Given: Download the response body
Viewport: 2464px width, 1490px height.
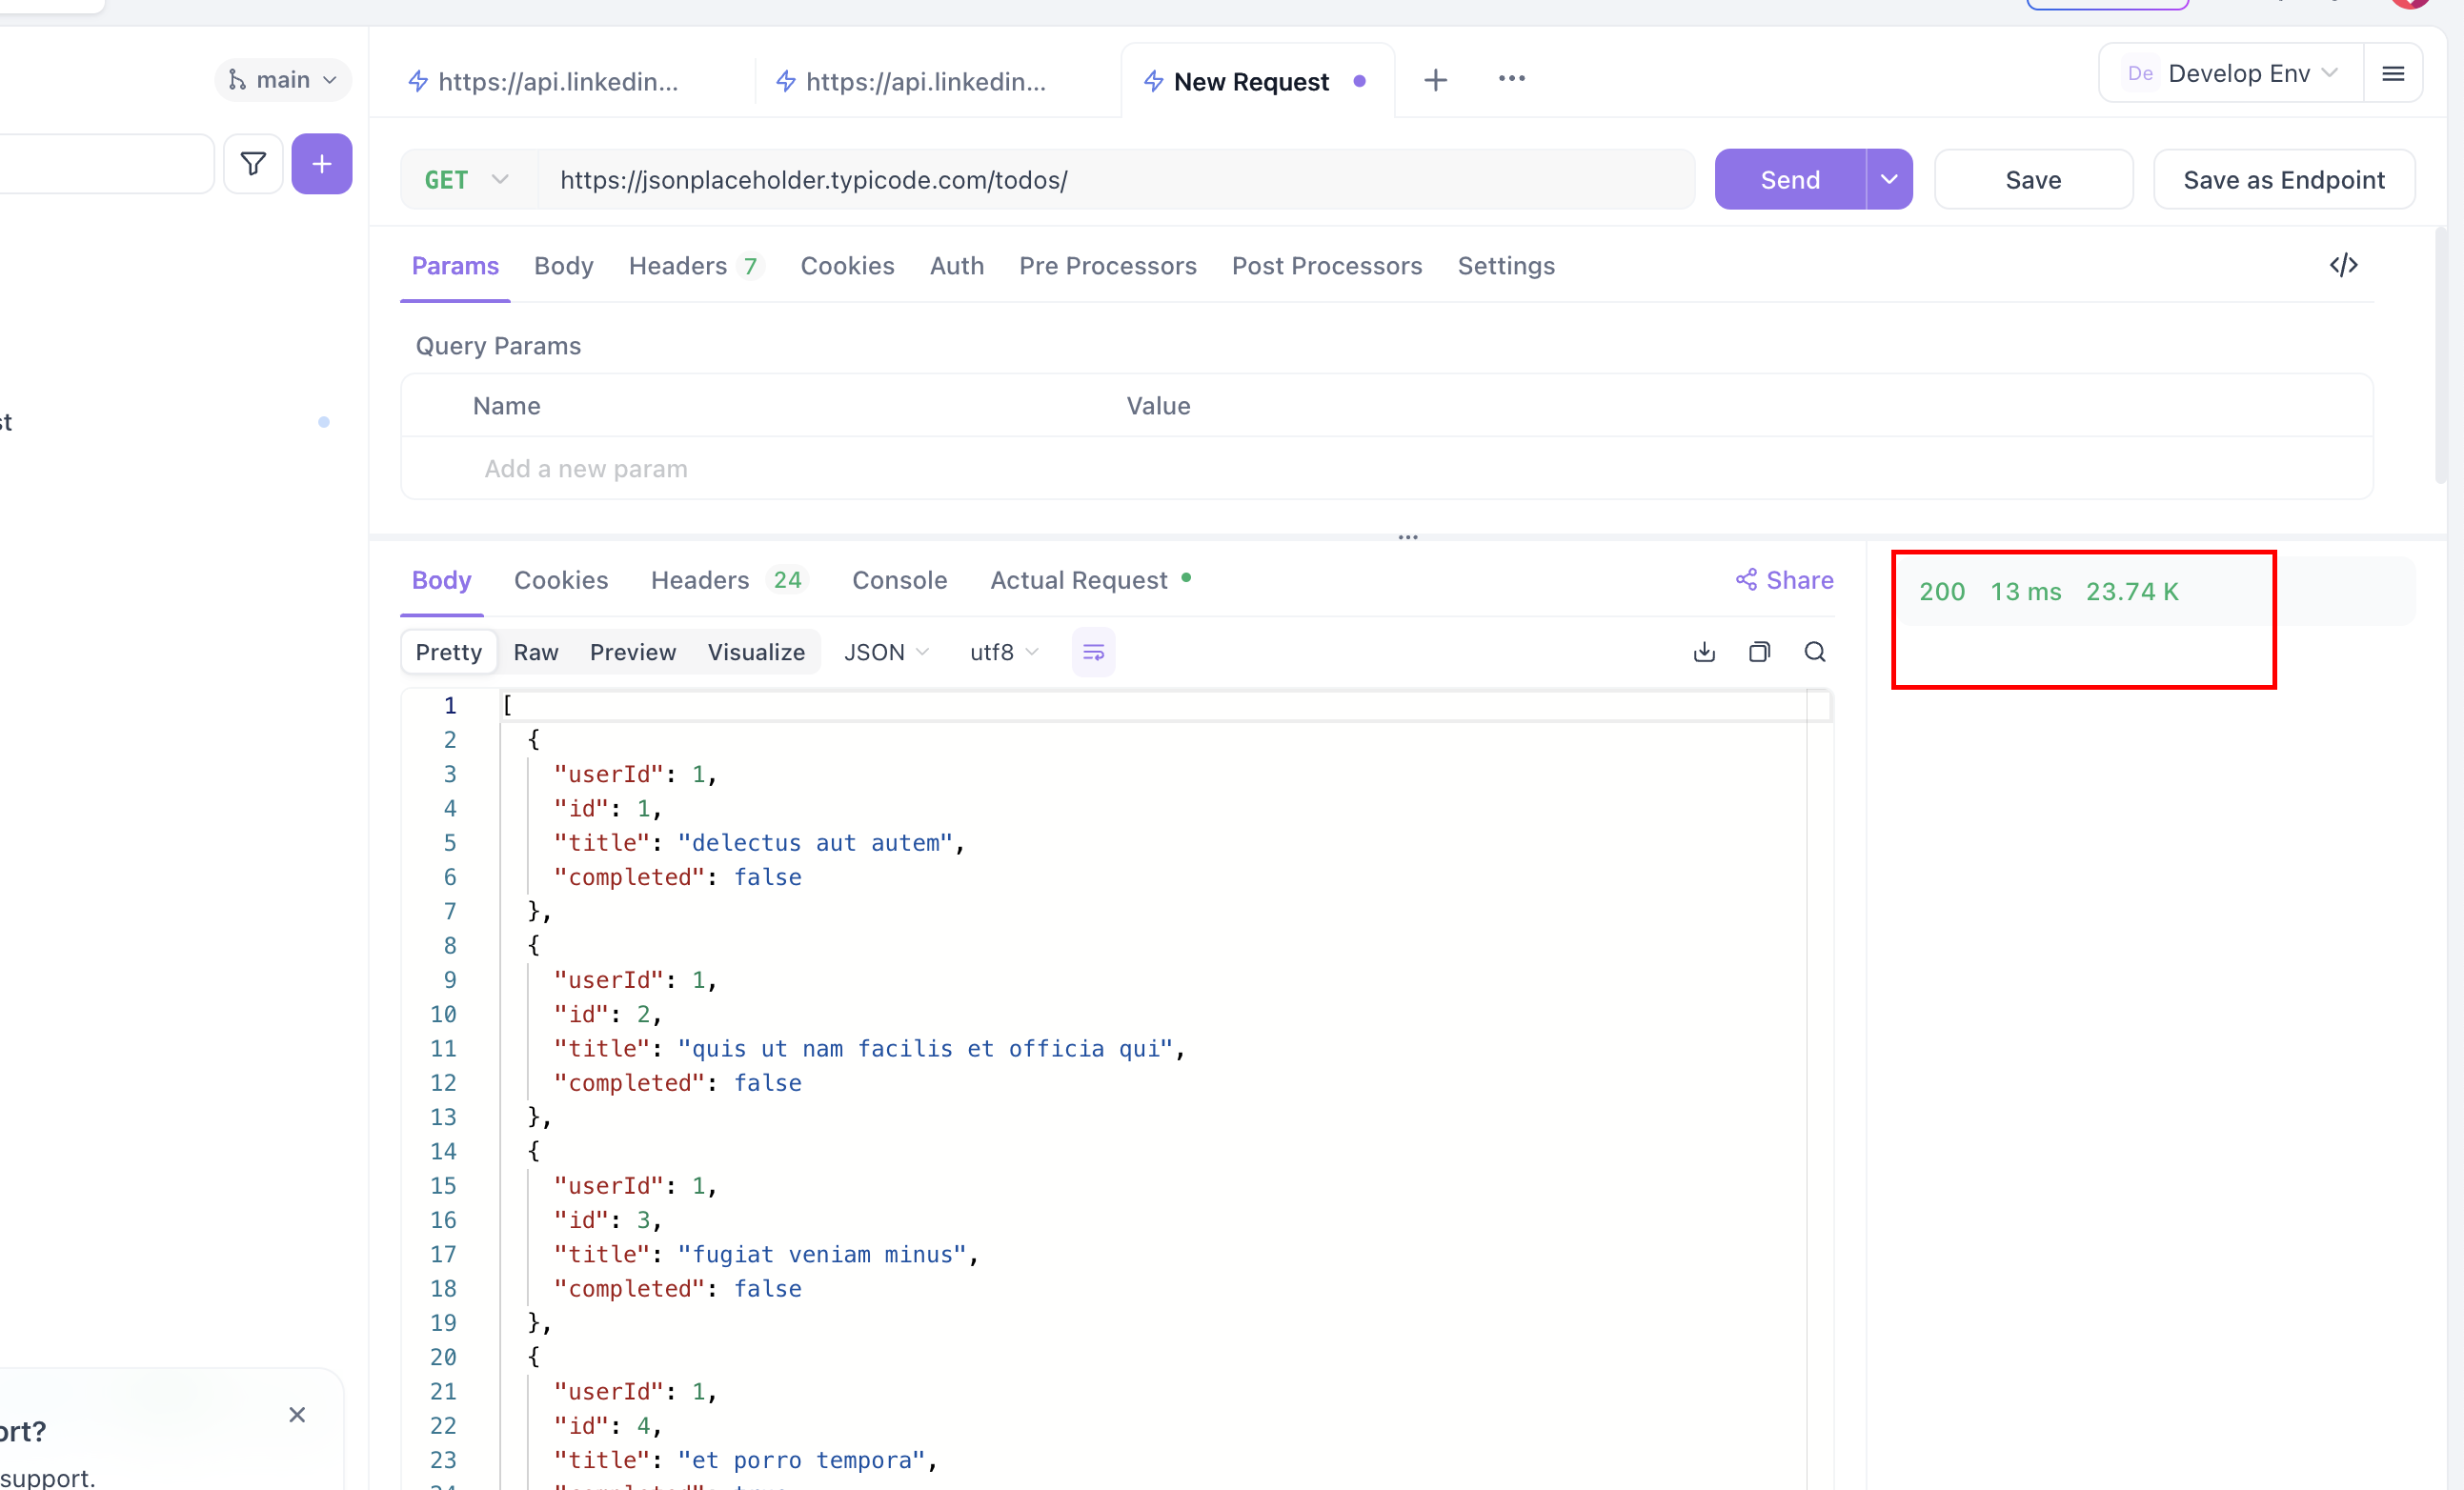Looking at the screenshot, I should [x=1704, y=652].
